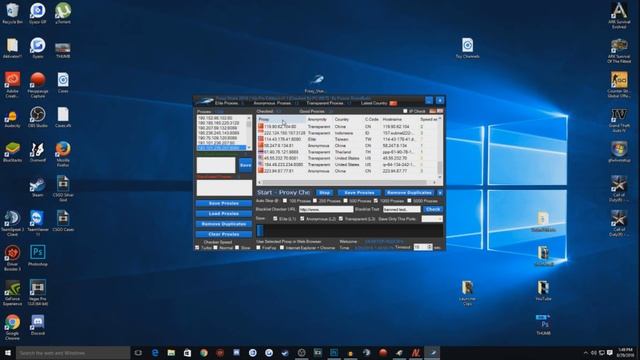Tick the 500 Proxies auto clear option

[346, 201]
